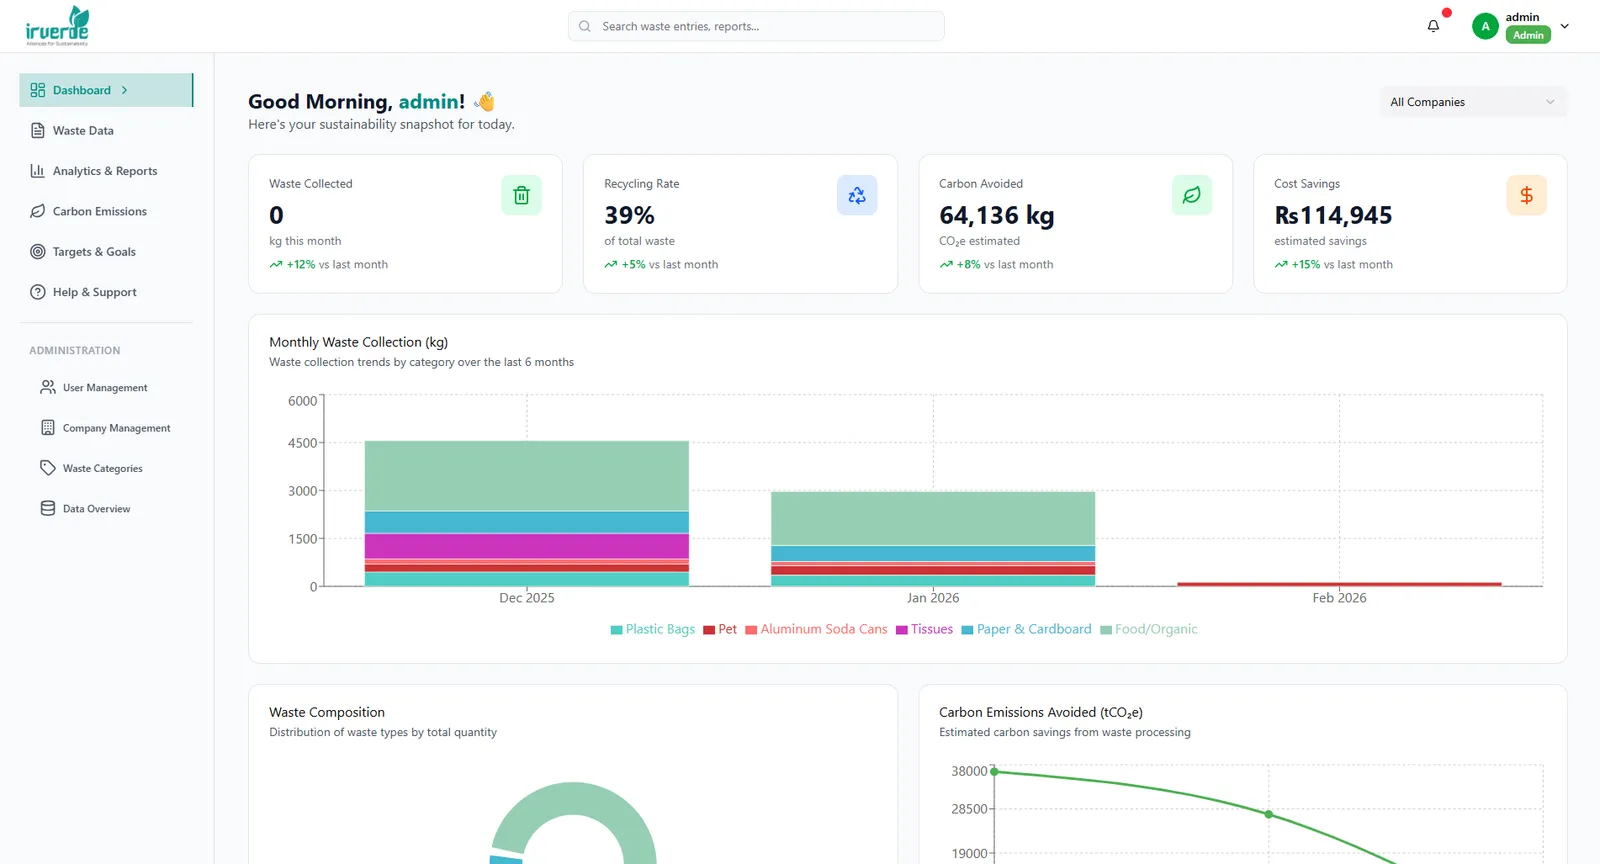Screen dimensions: 1600x864
Task: Click the iruerde logo
Action: [x=57, y=26]
